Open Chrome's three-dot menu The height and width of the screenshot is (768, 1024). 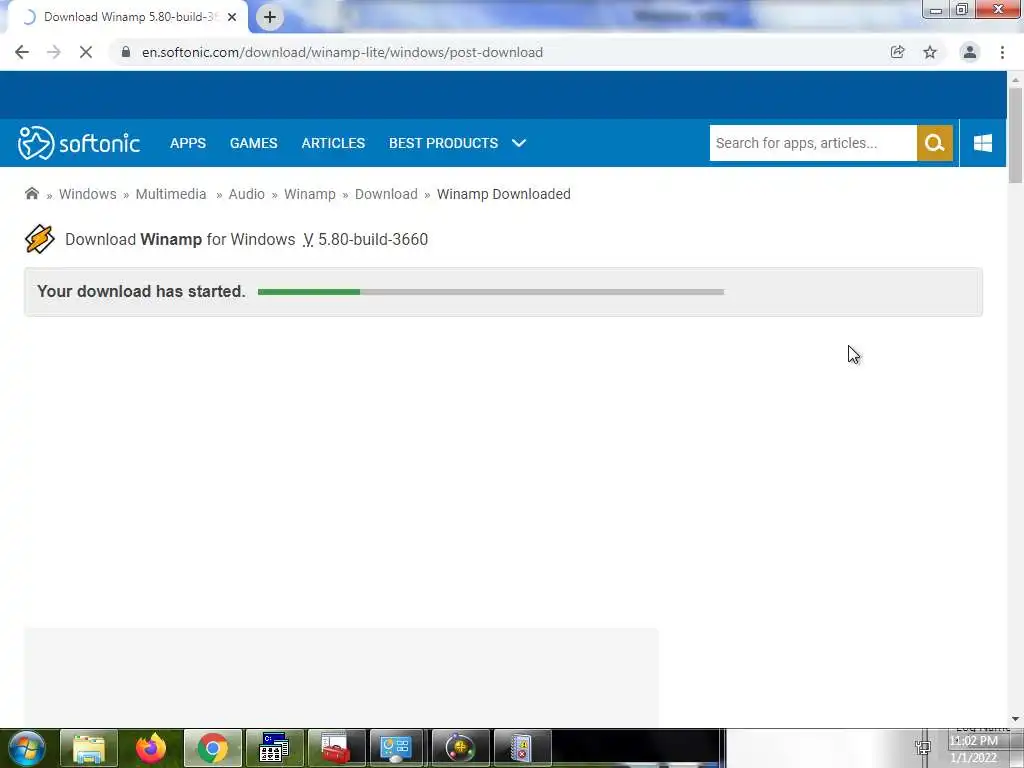(1002, 52)
